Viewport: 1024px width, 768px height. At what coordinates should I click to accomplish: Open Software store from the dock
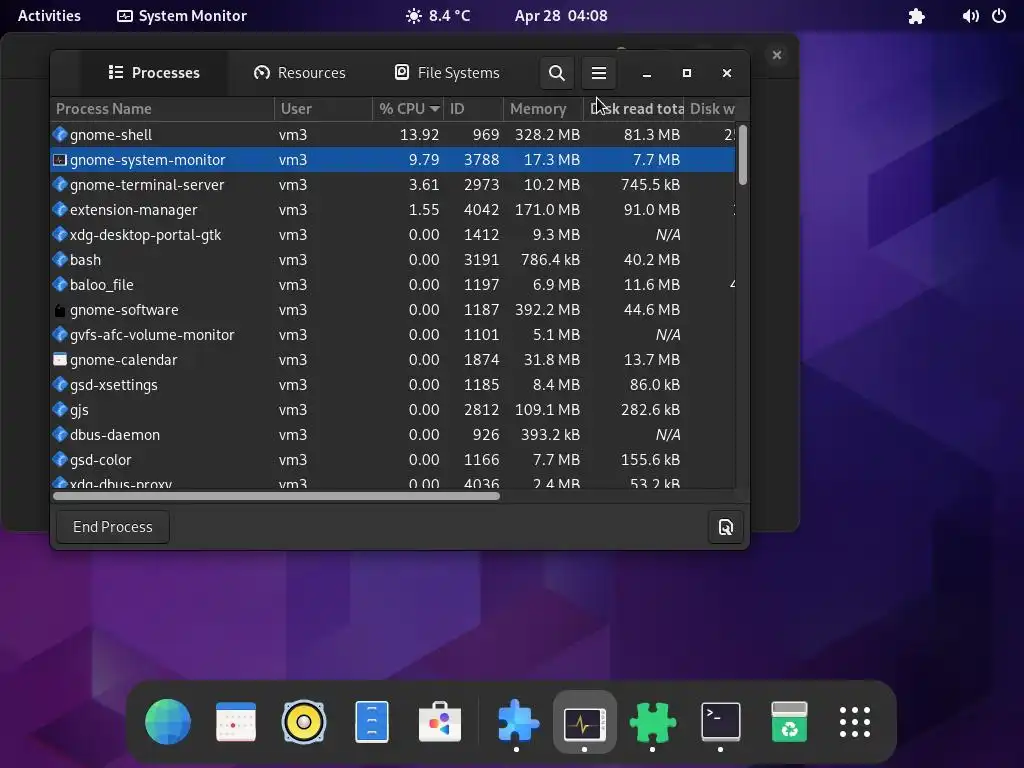pos(440,722)
